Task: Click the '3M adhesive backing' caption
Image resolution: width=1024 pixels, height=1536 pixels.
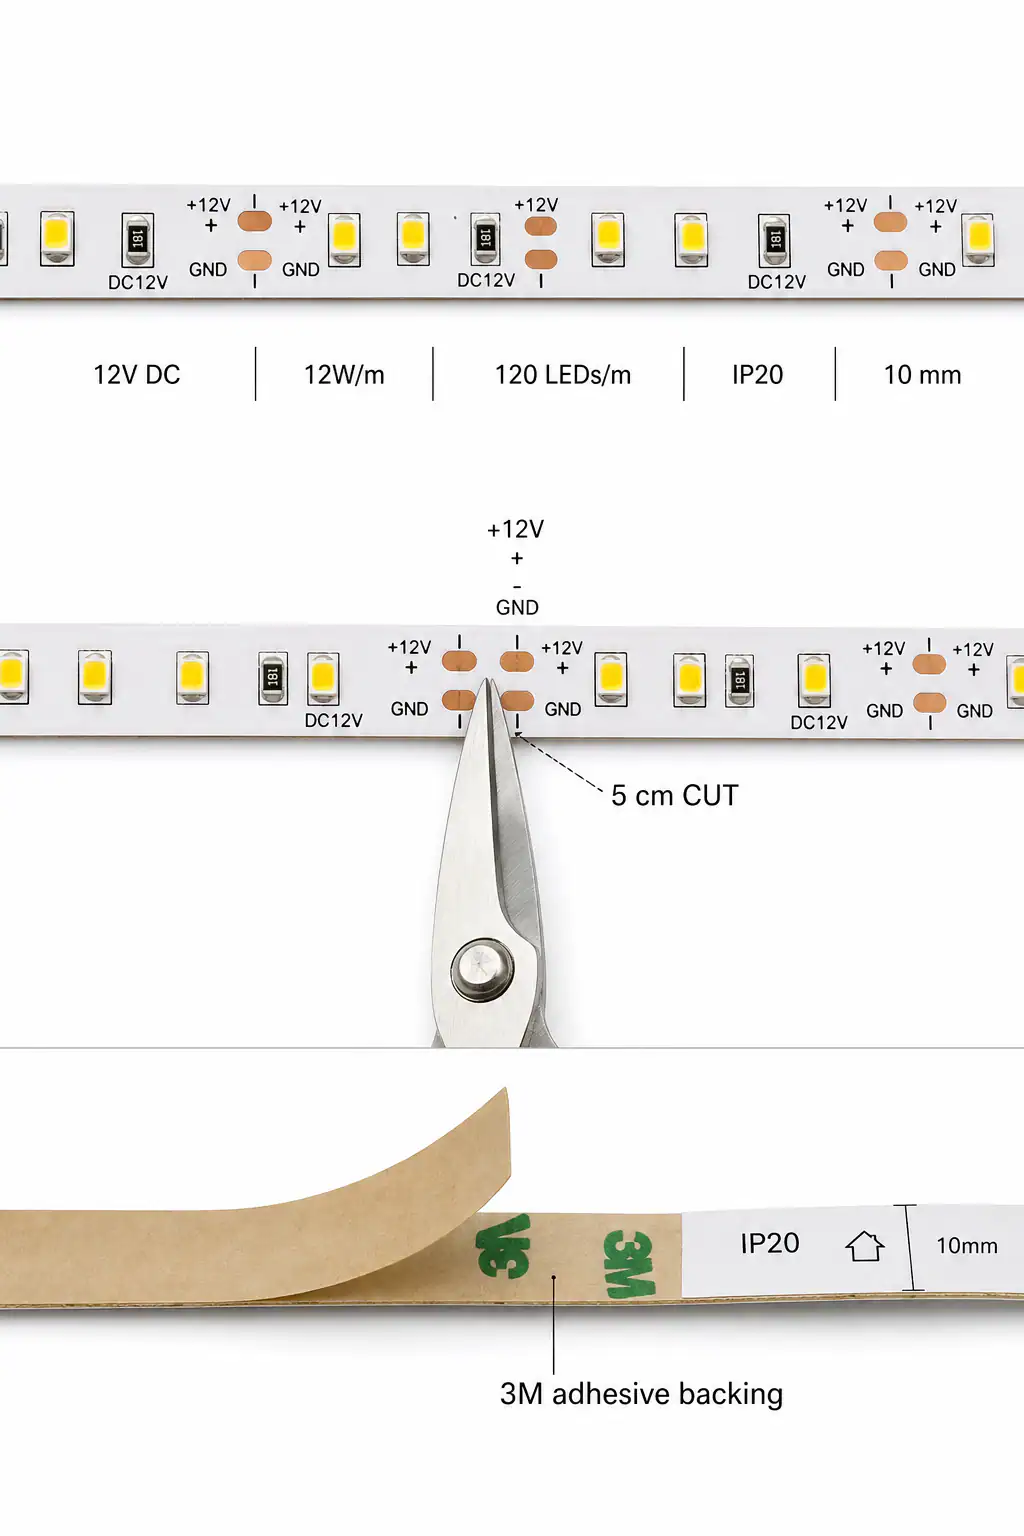Action: (641, 1394)
